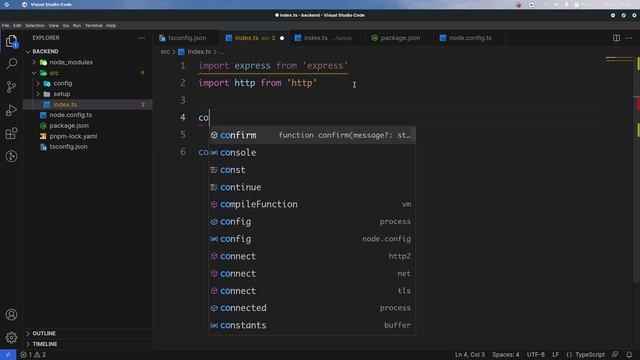The height and width of the screenshot is (360, 640).
Task: Open the Run menu
Action: click(77, 25)
